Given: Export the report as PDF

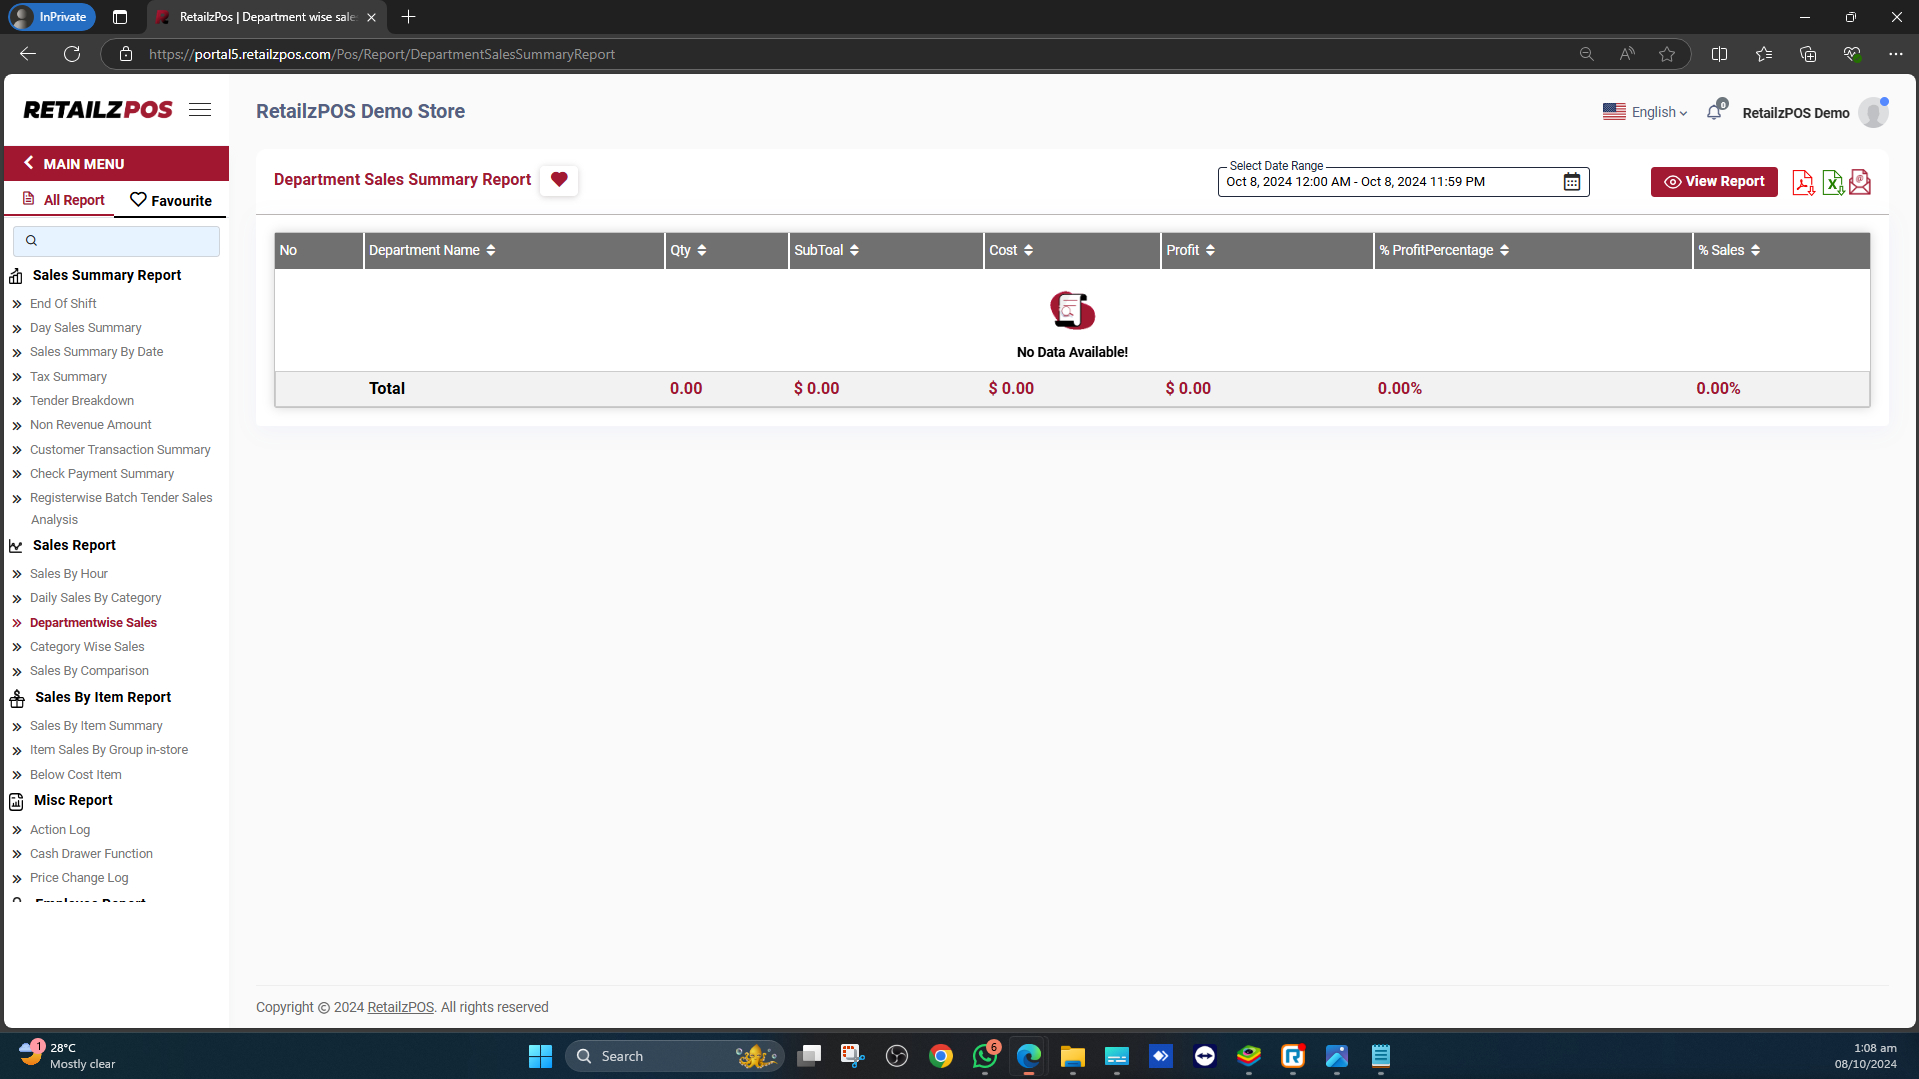Looking at the screenshot, I should click(x=1804, y=182).
